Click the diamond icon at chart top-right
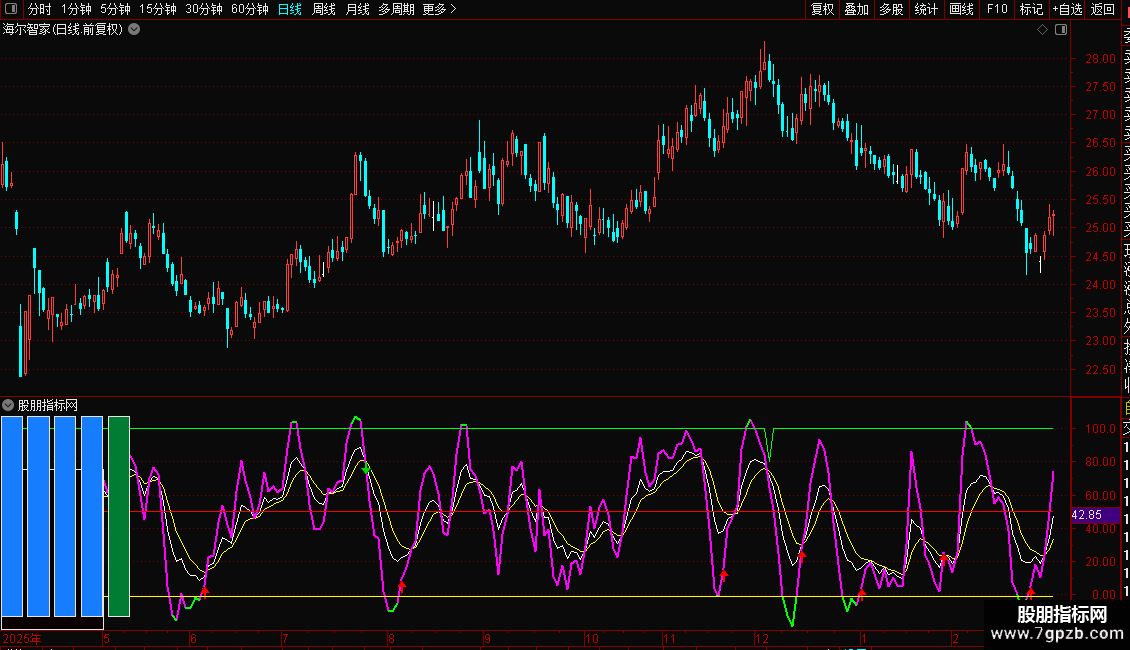Viewport: 1130px width, 650px height. pos(1042,30)
